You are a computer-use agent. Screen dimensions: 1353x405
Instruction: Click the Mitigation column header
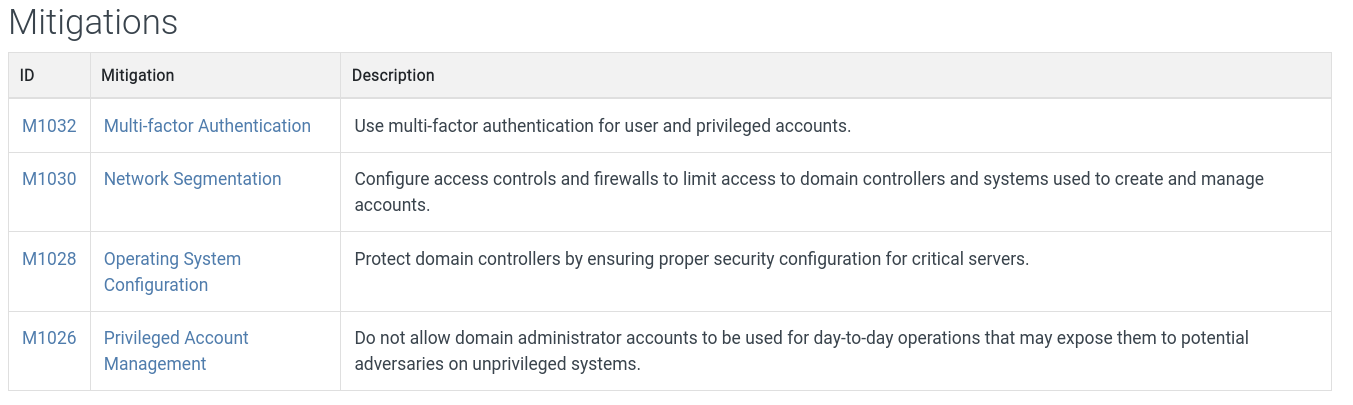click(x=138, y=76)
